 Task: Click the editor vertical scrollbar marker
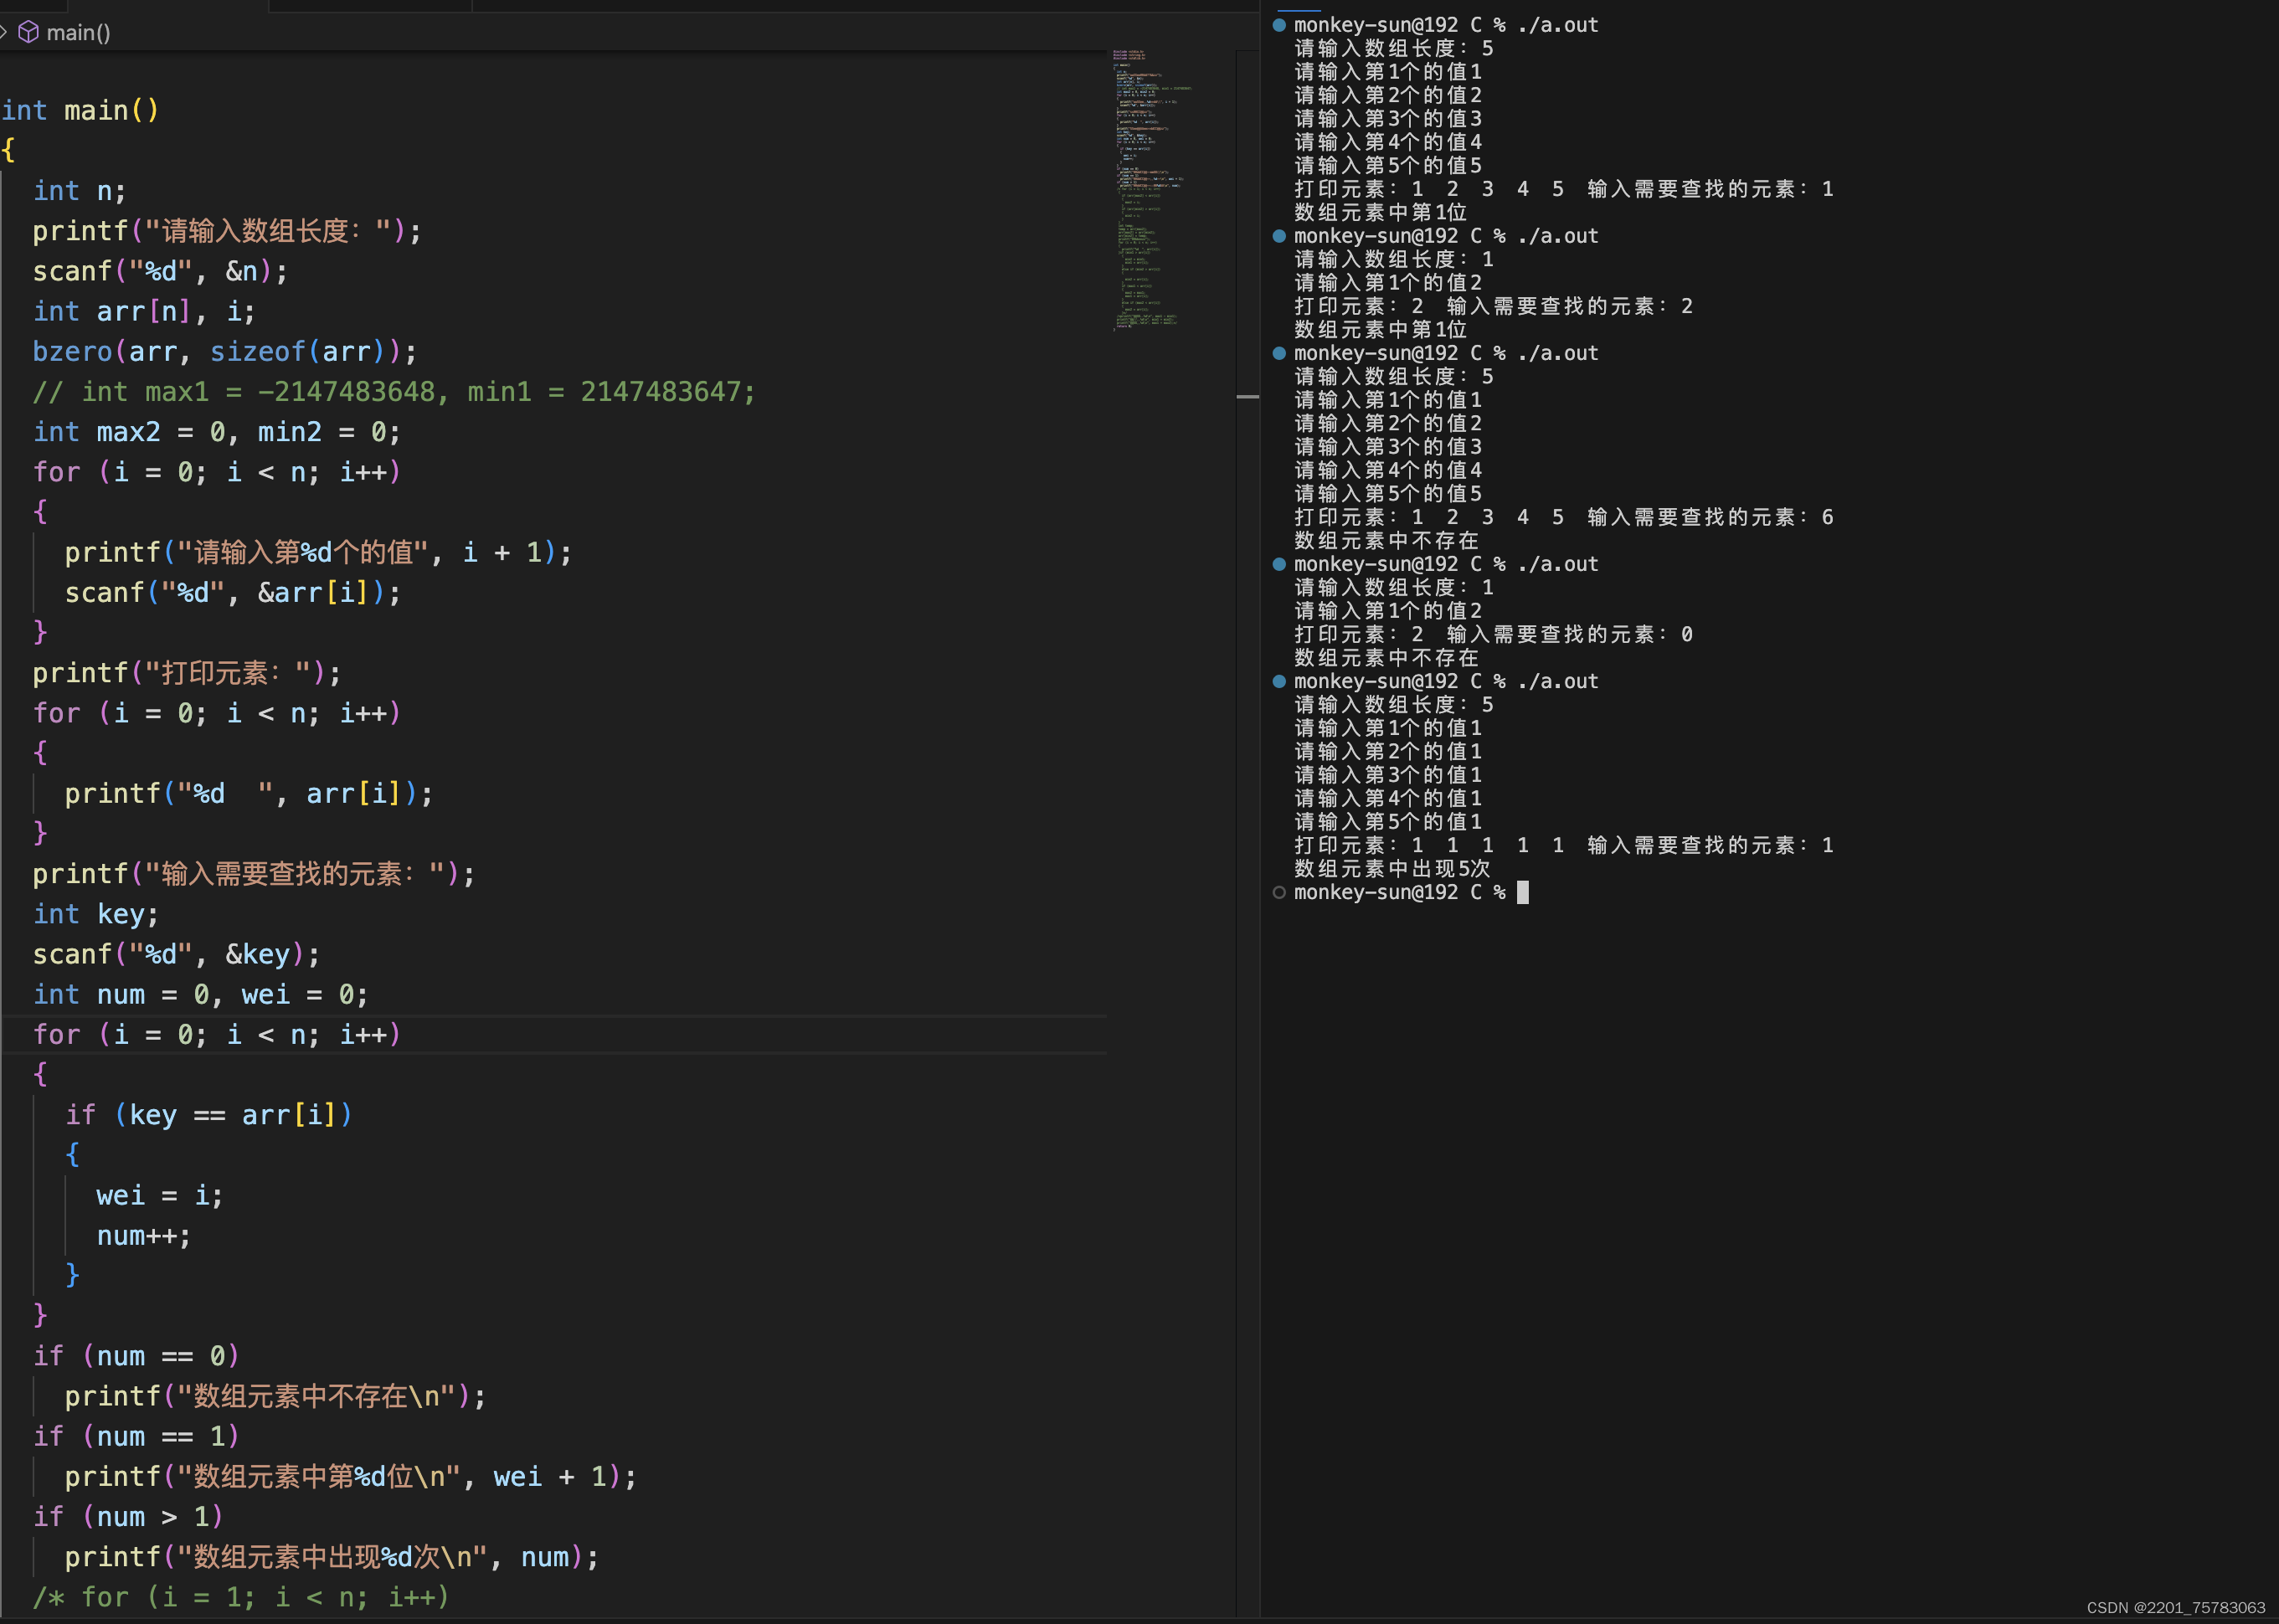point(1247,397)
